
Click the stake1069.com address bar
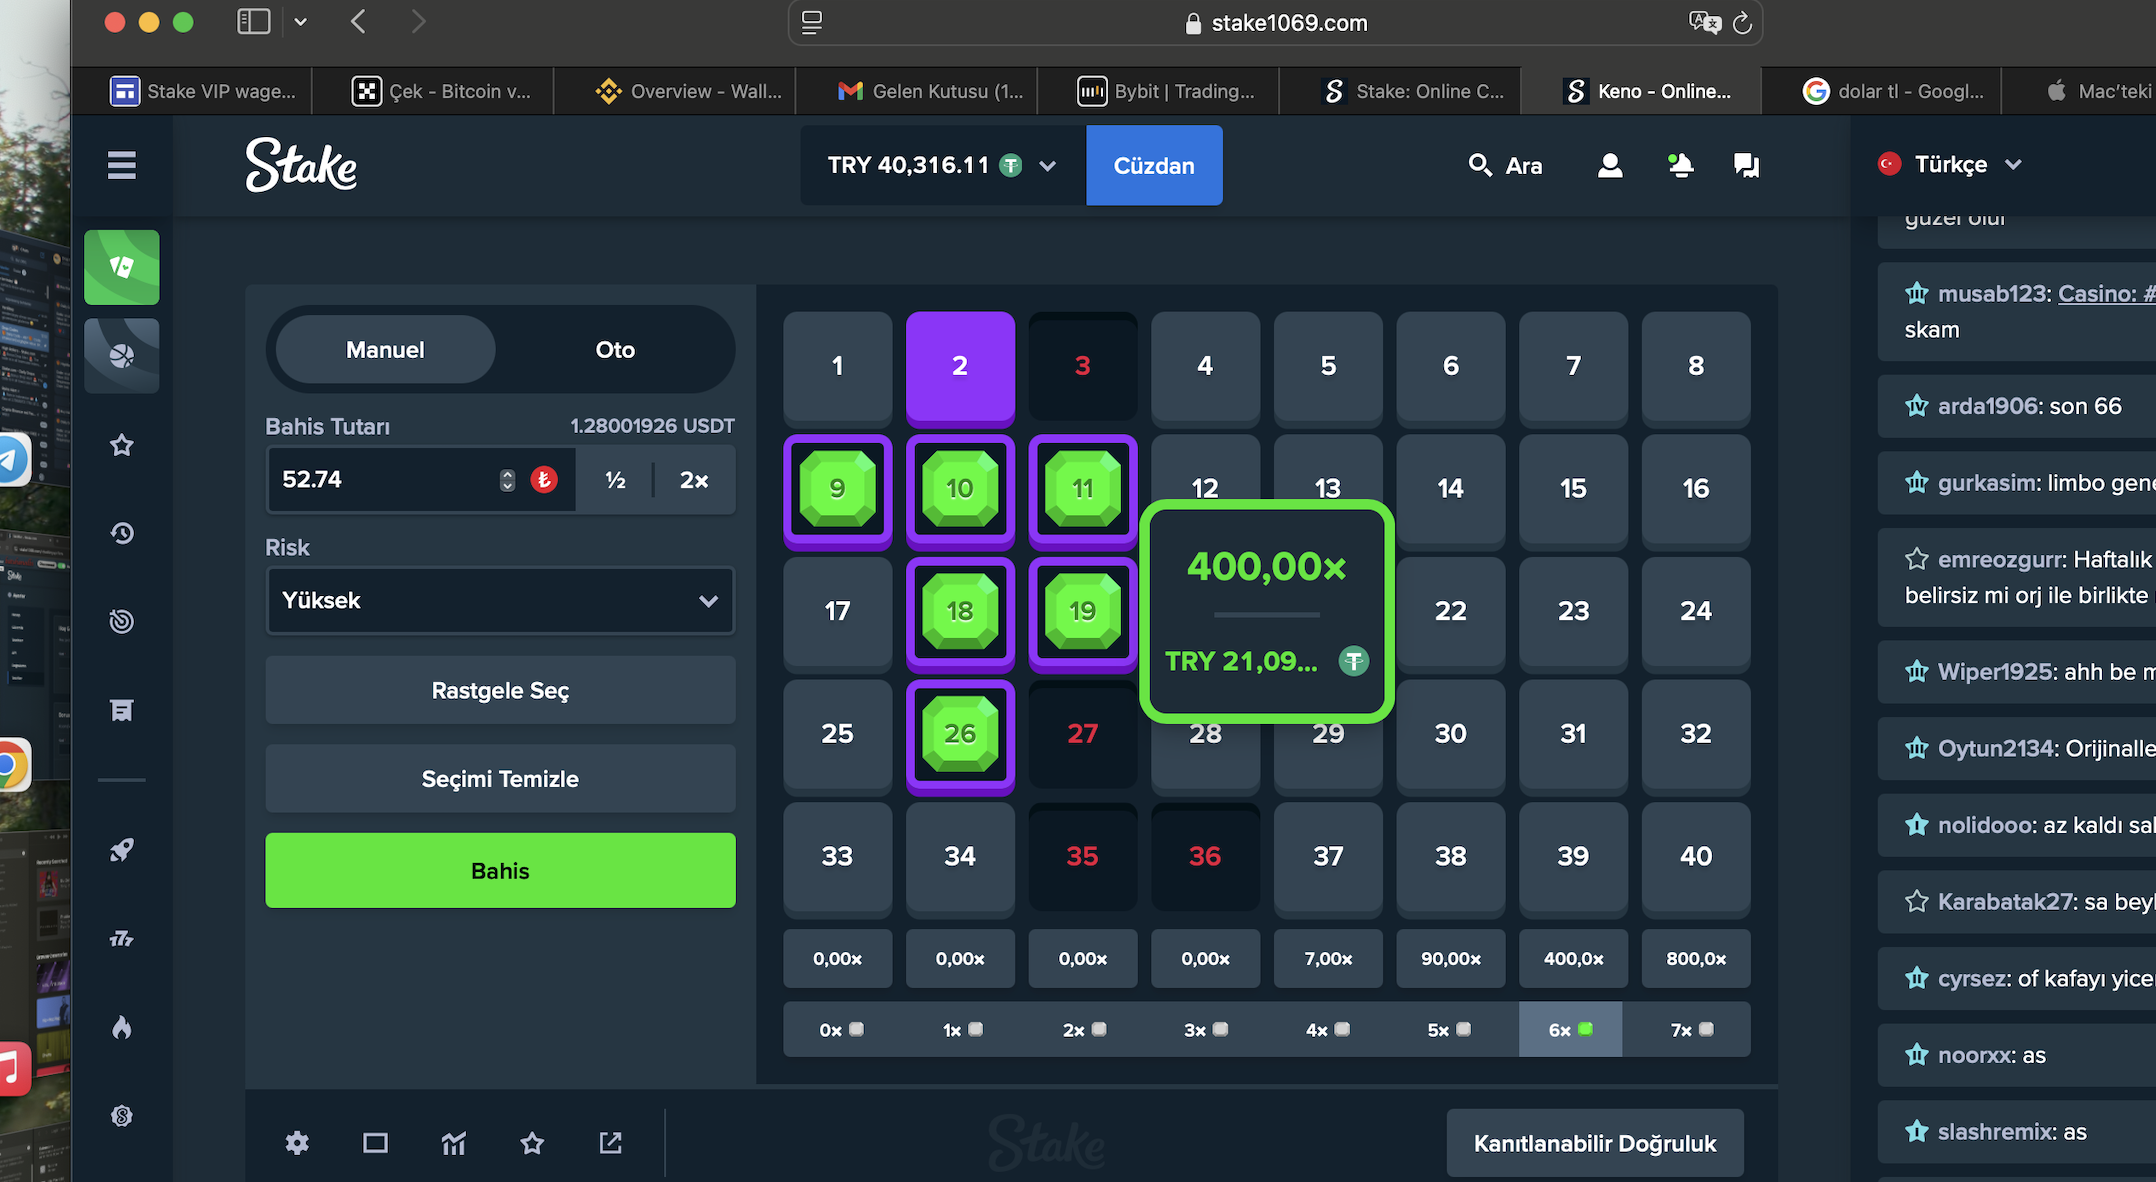1275,23
